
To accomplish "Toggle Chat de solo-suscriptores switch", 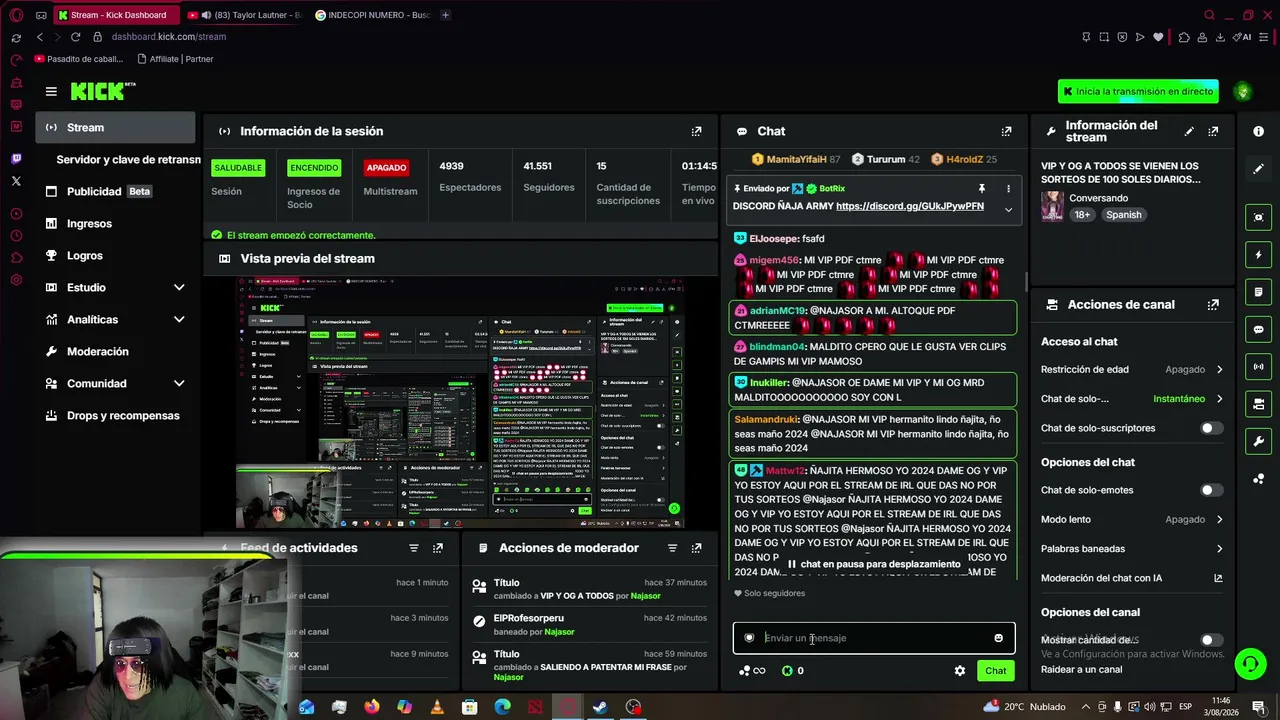I will [x=1211, y=428].
